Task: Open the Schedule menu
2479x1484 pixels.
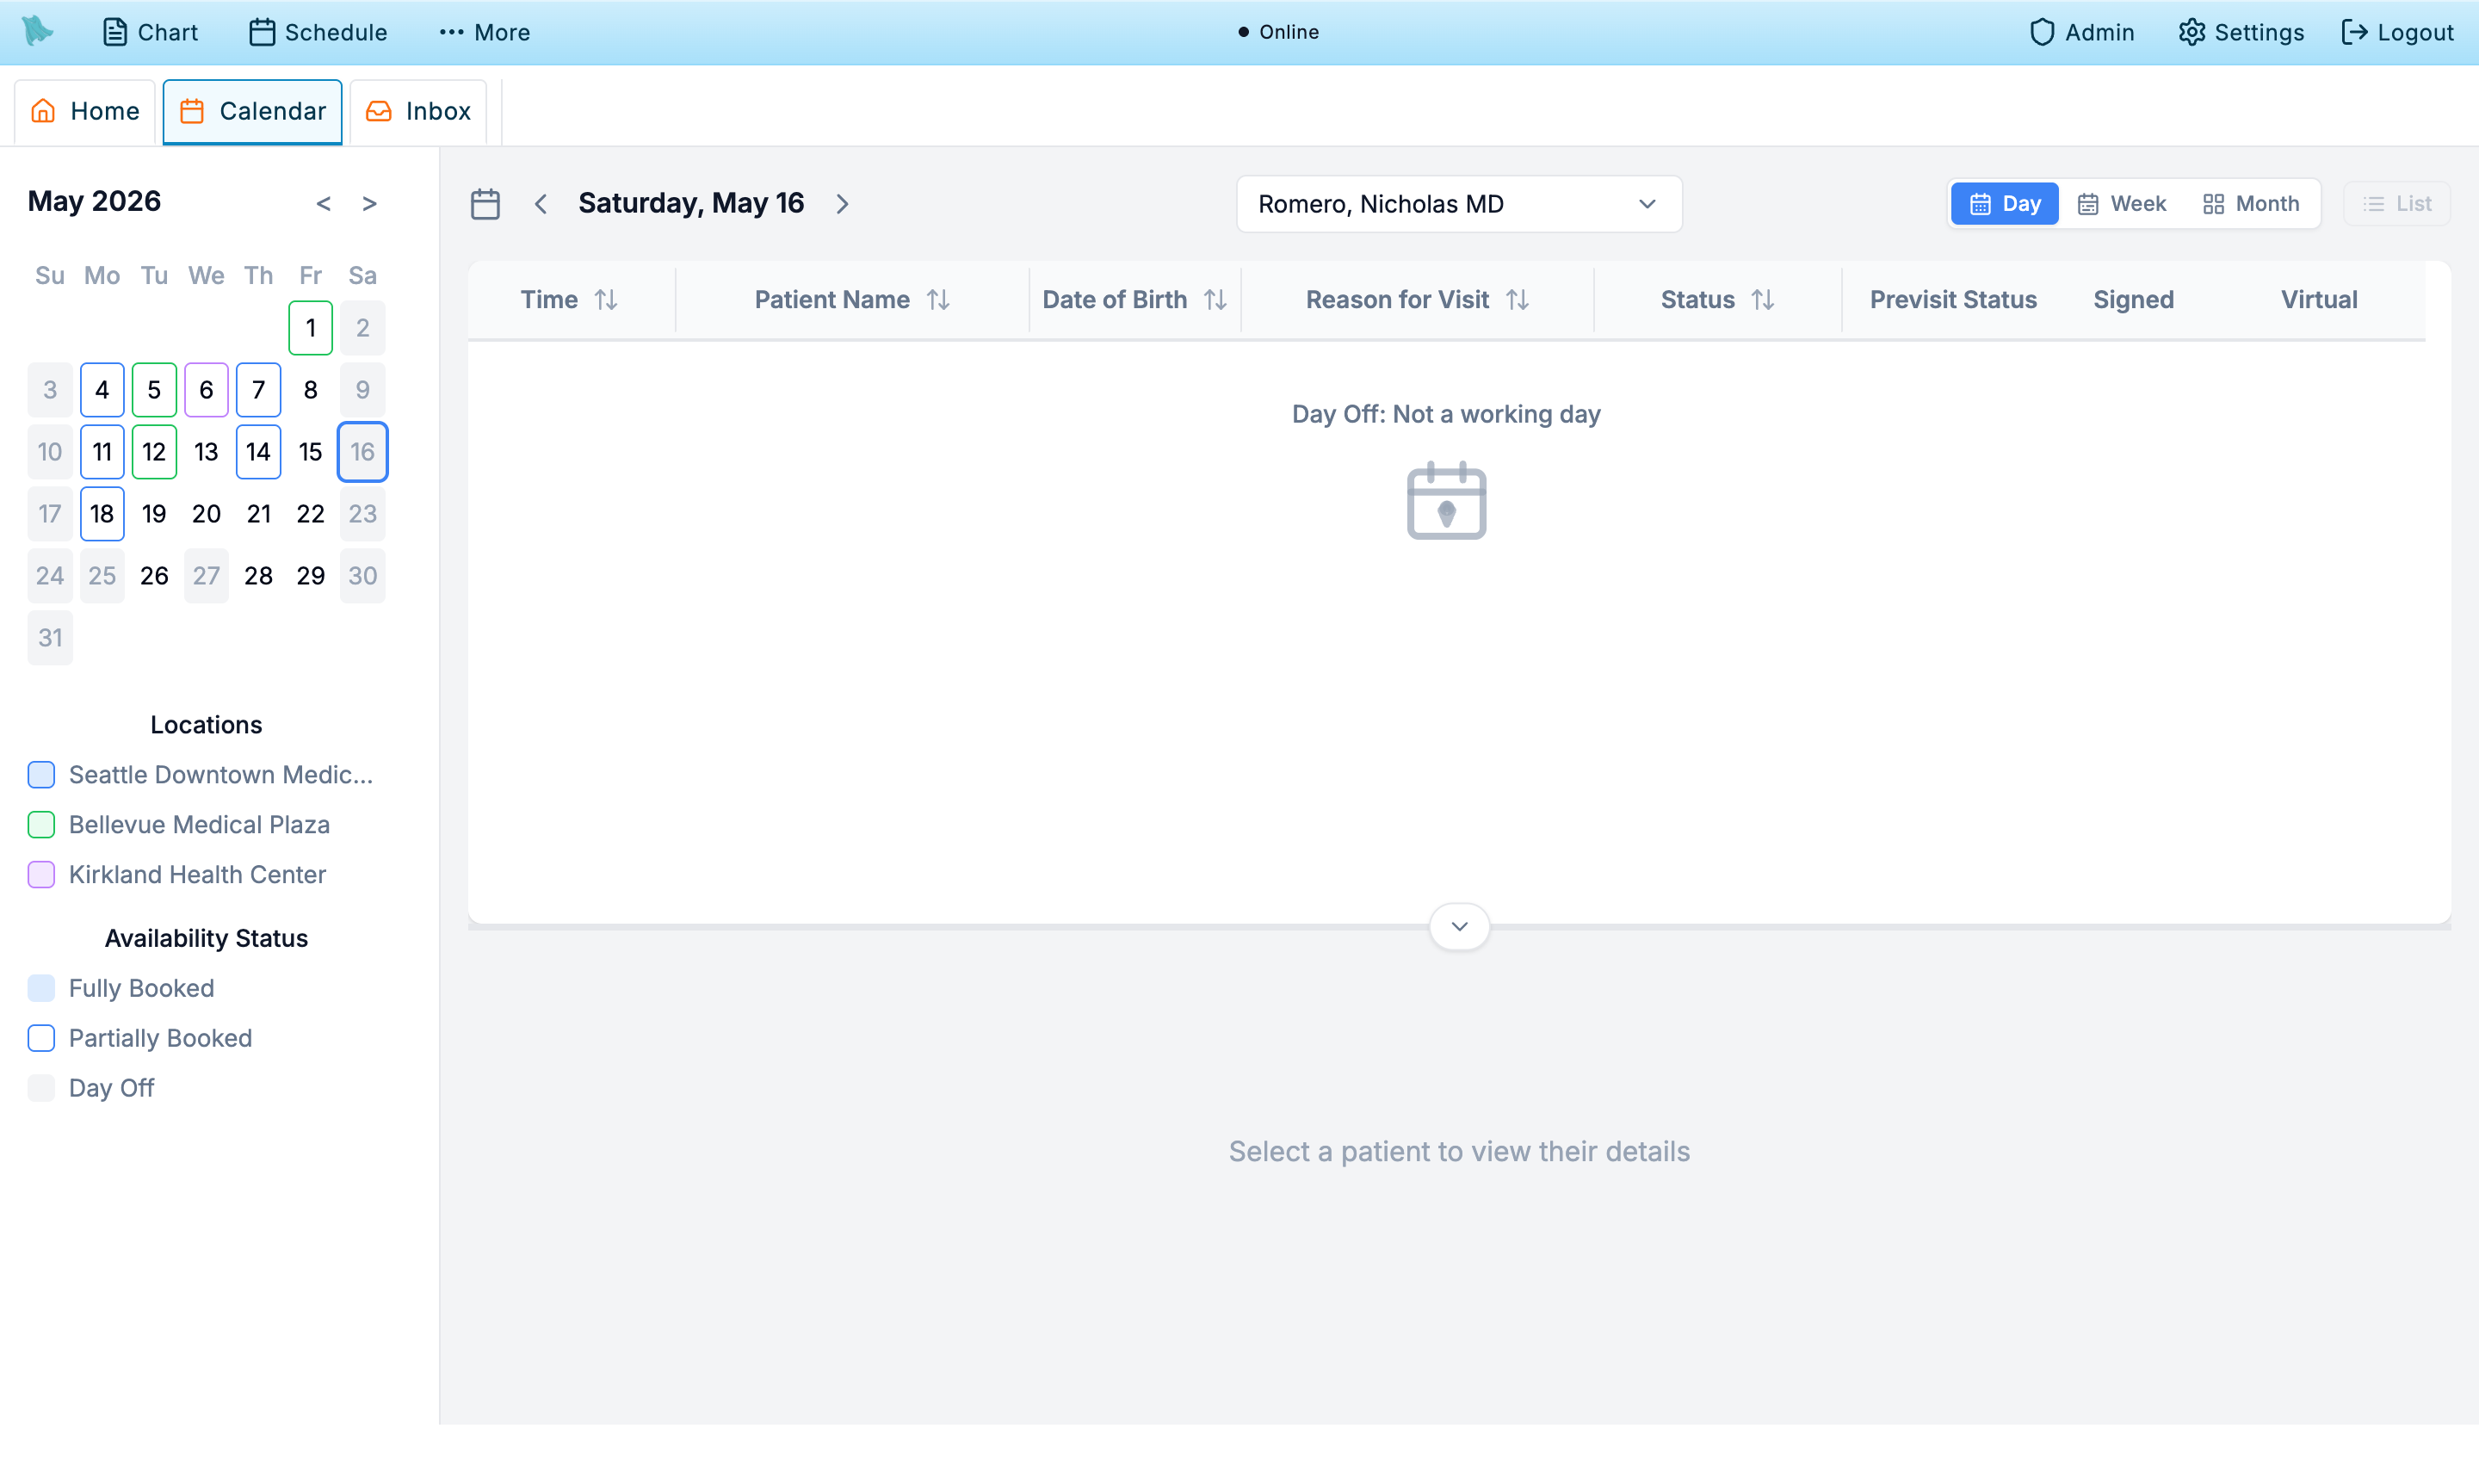Action: pyautogui.click(x=318, y=32)
